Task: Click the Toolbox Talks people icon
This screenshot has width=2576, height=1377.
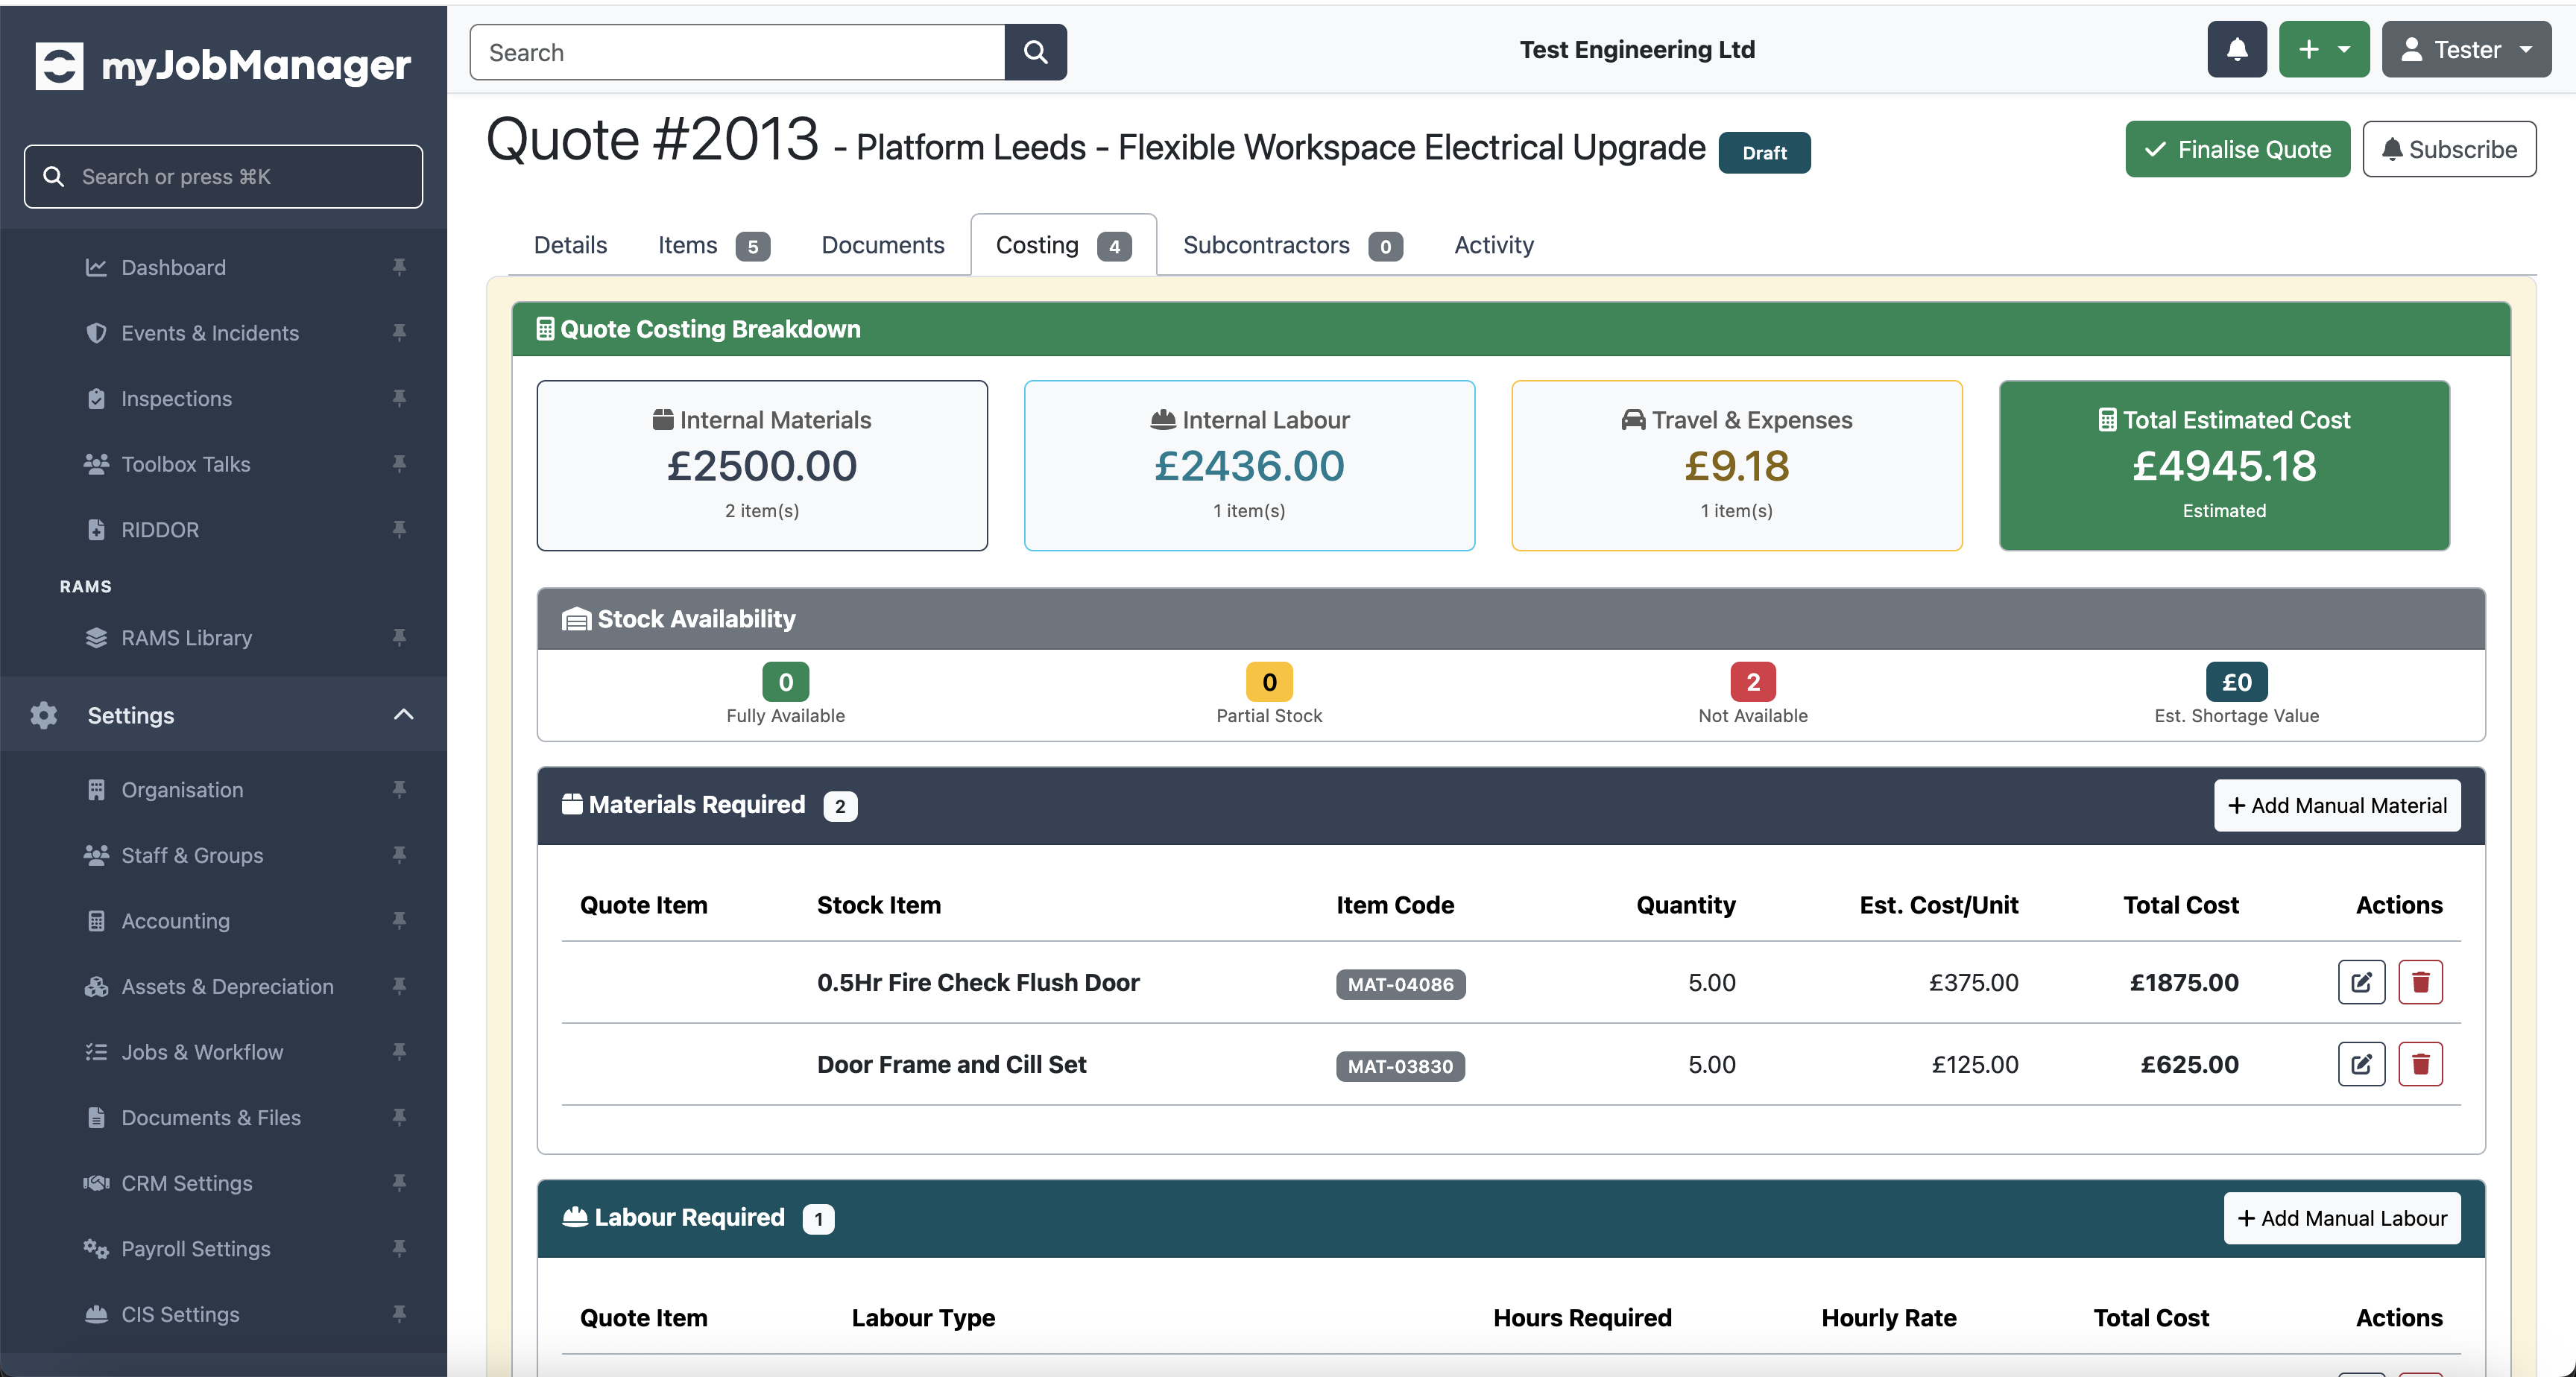Action: pos(96,464)
